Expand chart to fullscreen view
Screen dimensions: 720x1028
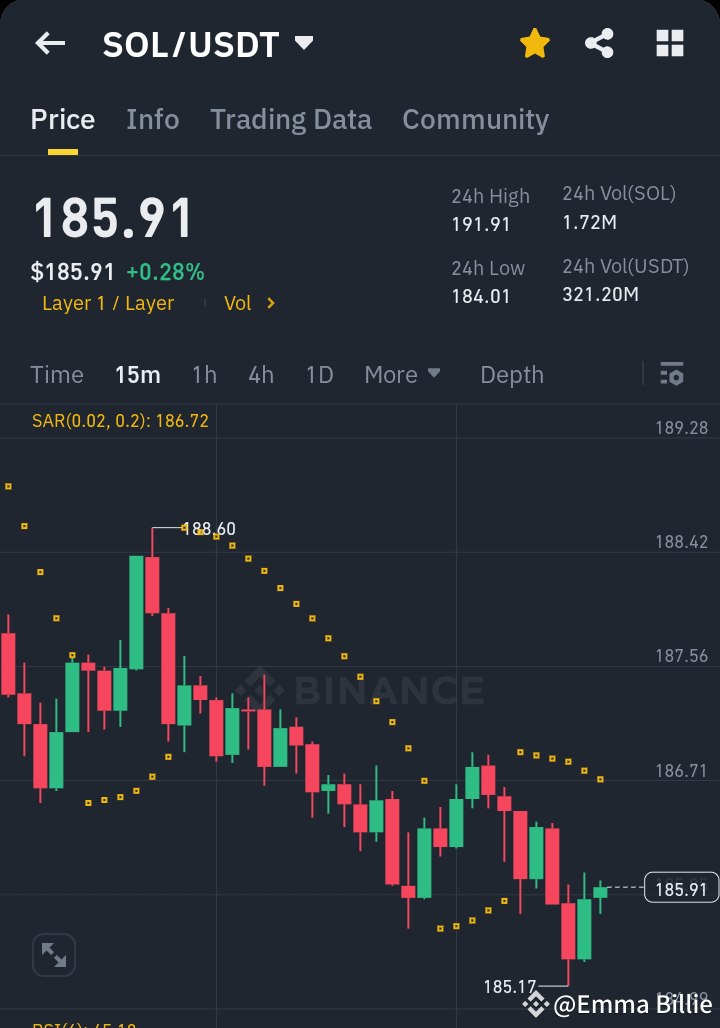[x=54, y=955]
